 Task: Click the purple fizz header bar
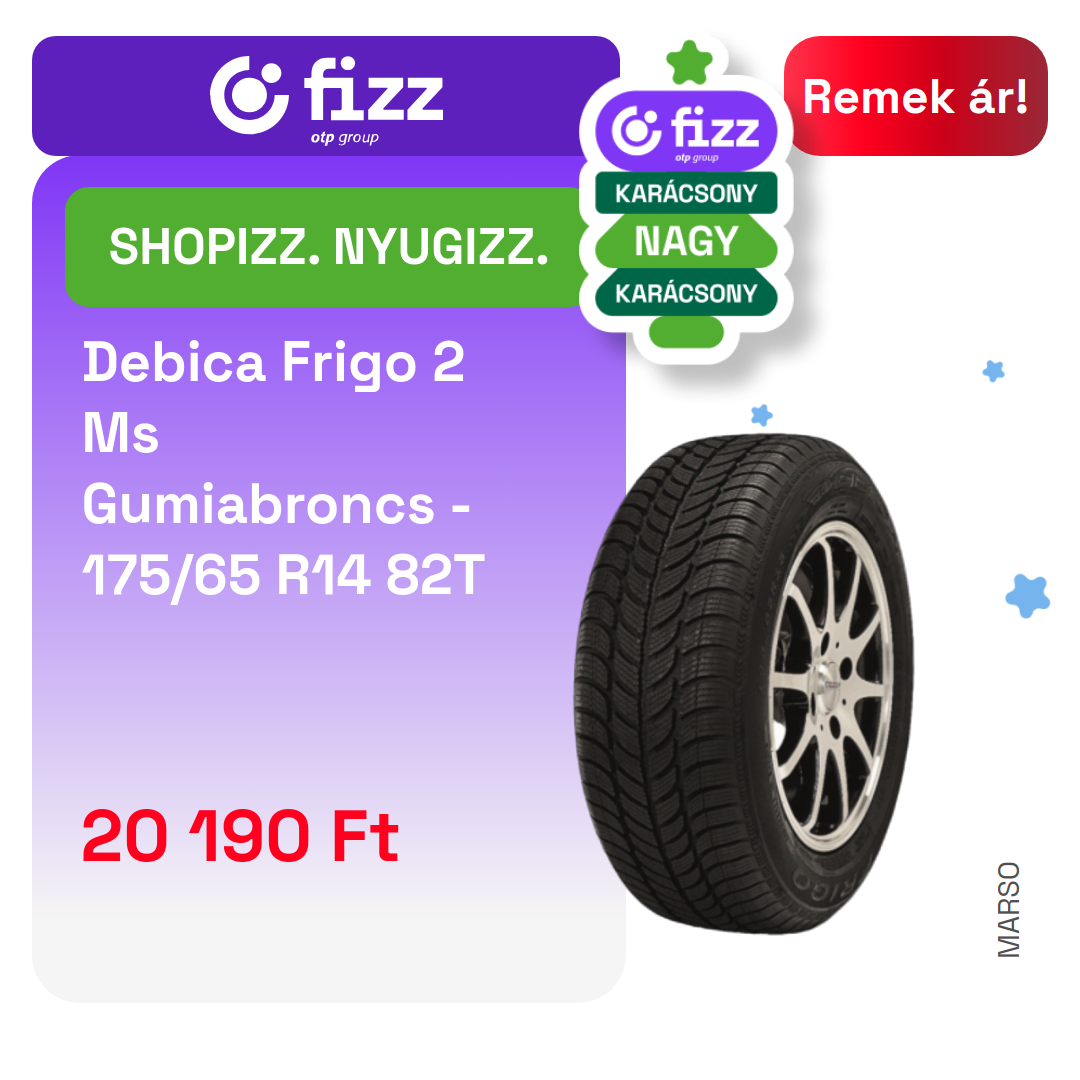(x=326, y=96)
